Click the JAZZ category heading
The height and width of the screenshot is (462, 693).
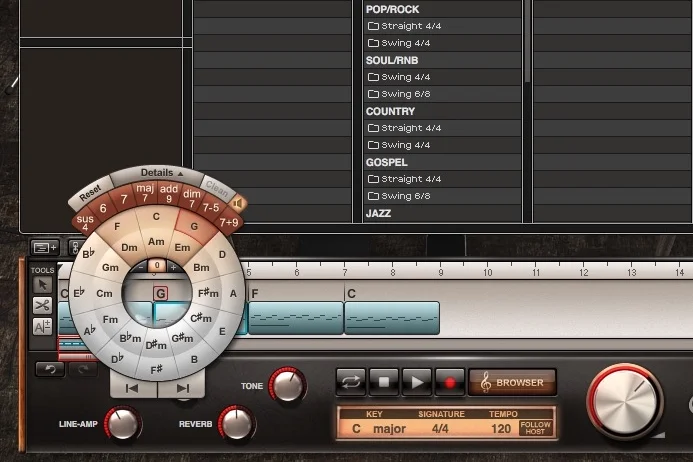[x=378, y=214]
